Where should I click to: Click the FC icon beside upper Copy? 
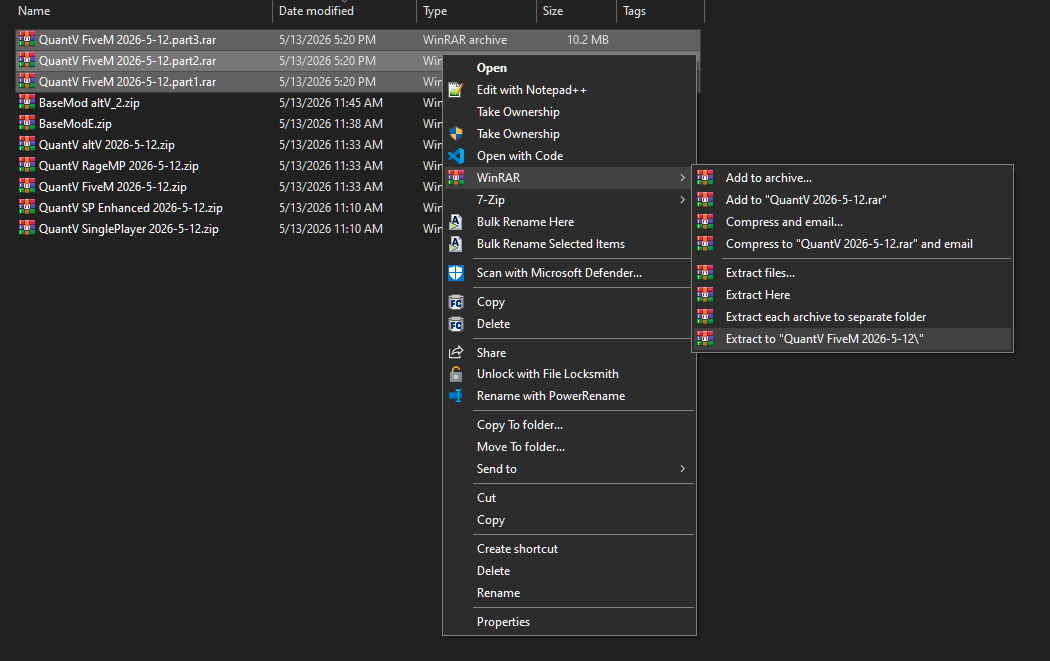click(x=455, y=302)
